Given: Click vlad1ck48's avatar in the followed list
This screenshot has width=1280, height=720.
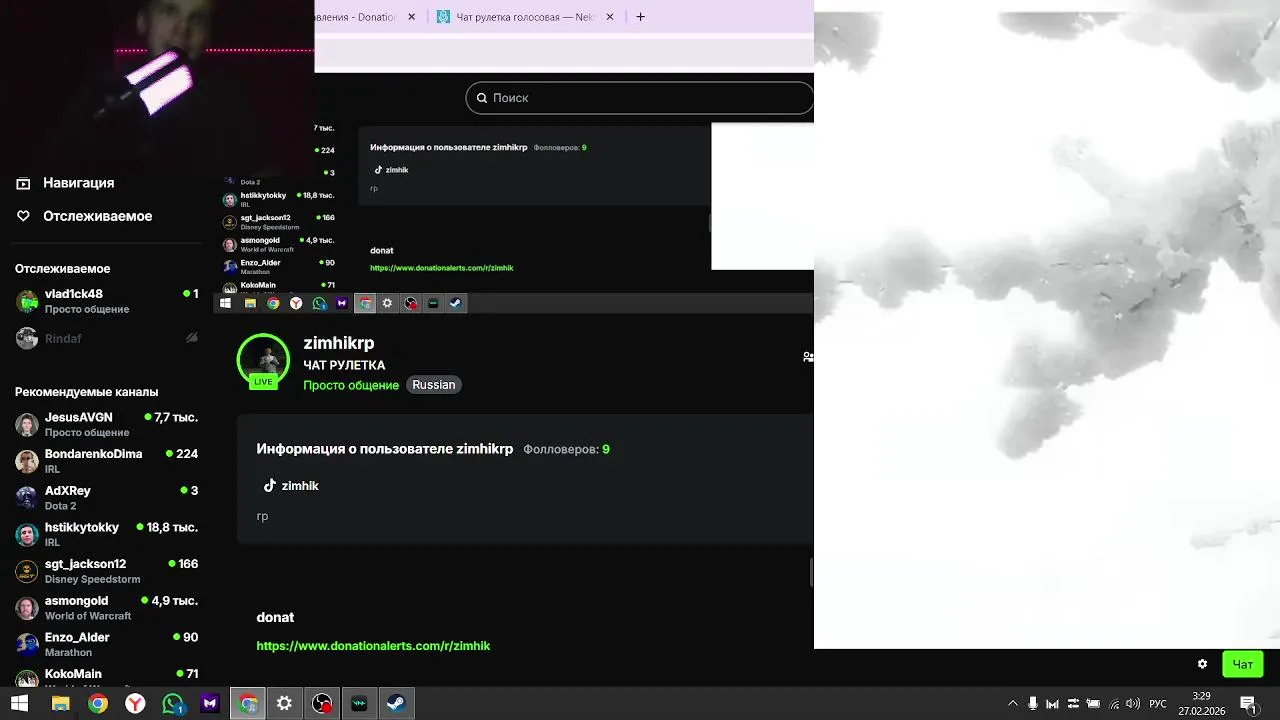Looking at the screenshot, I should [27, 301].
